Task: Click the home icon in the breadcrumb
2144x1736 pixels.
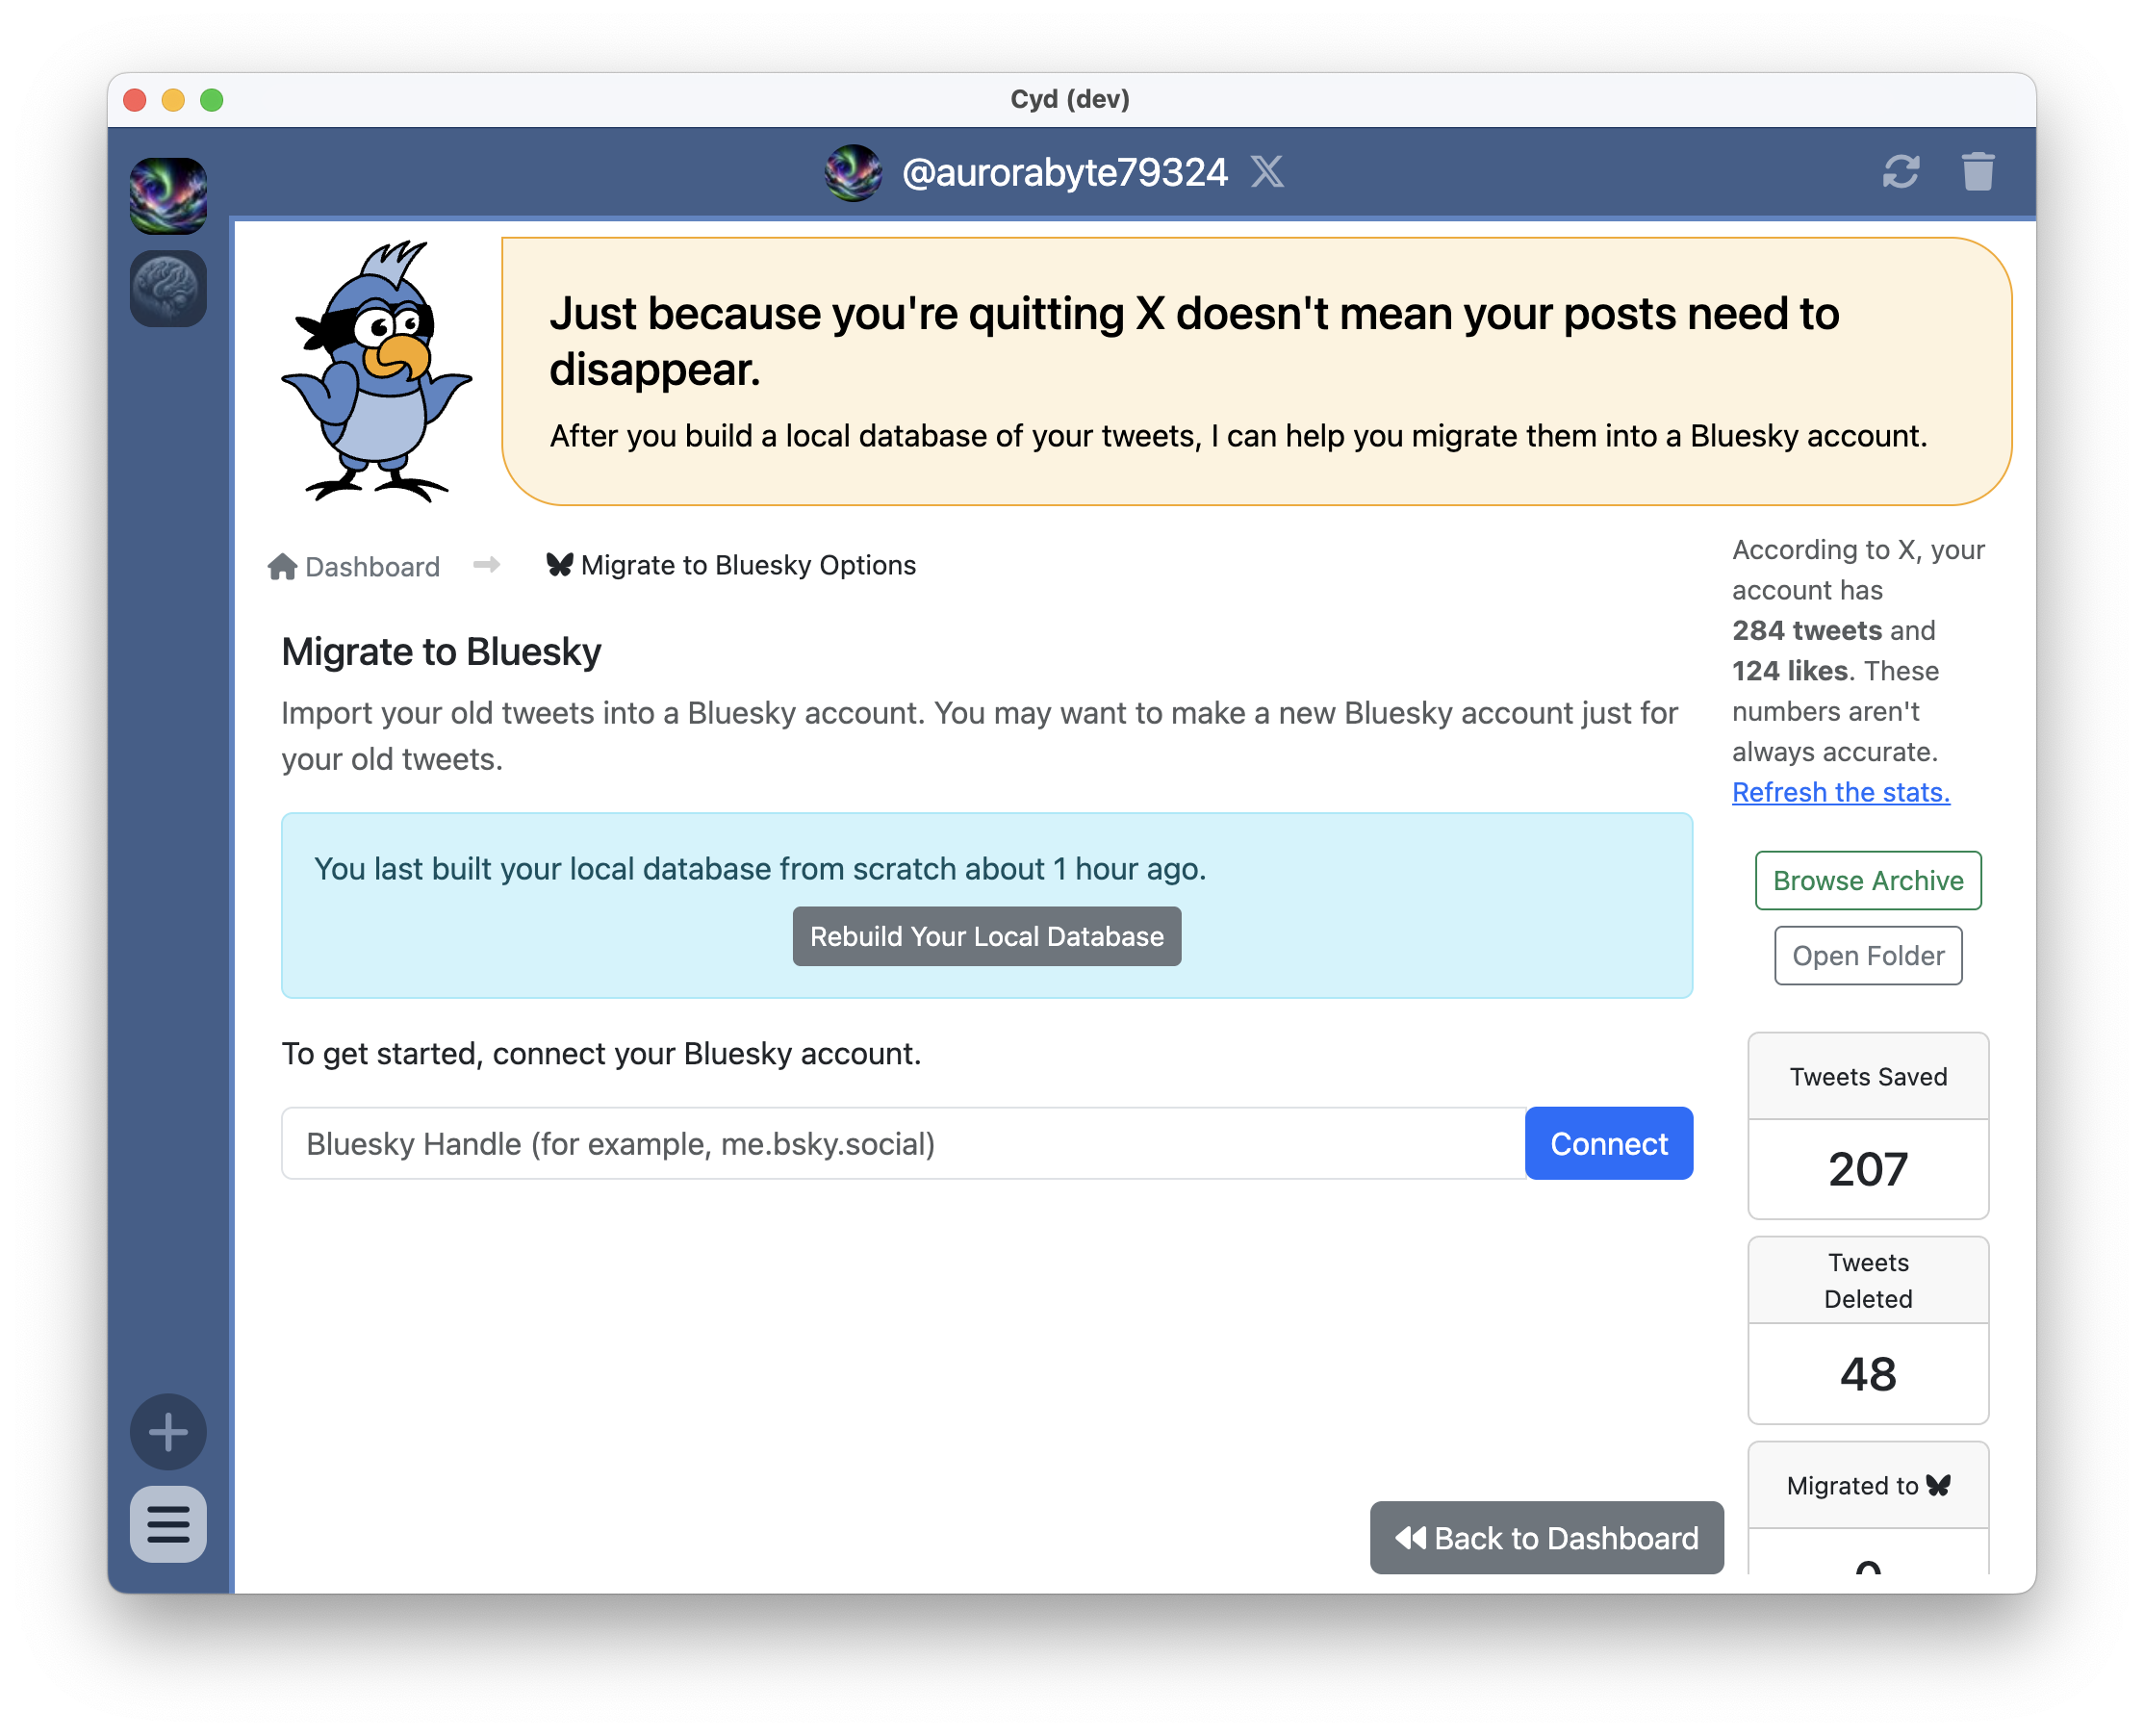Action: coord(282,567)
